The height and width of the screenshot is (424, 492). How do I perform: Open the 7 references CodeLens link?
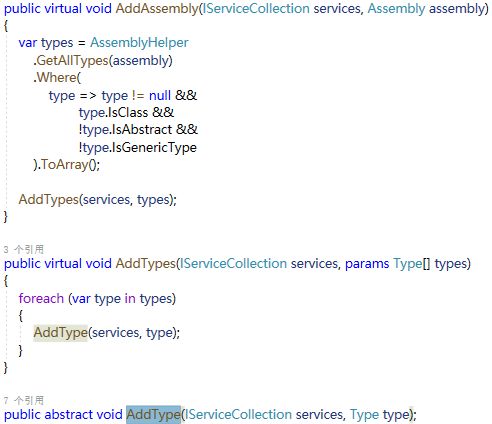point(24,400)
